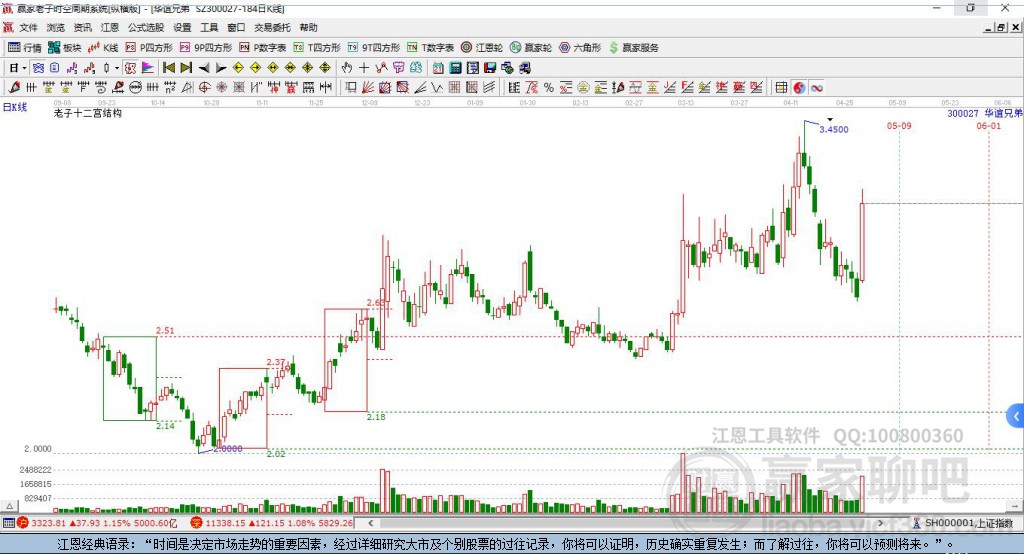Click the 3.4500 high price label

pyautogui.click(x=834, y=129)
